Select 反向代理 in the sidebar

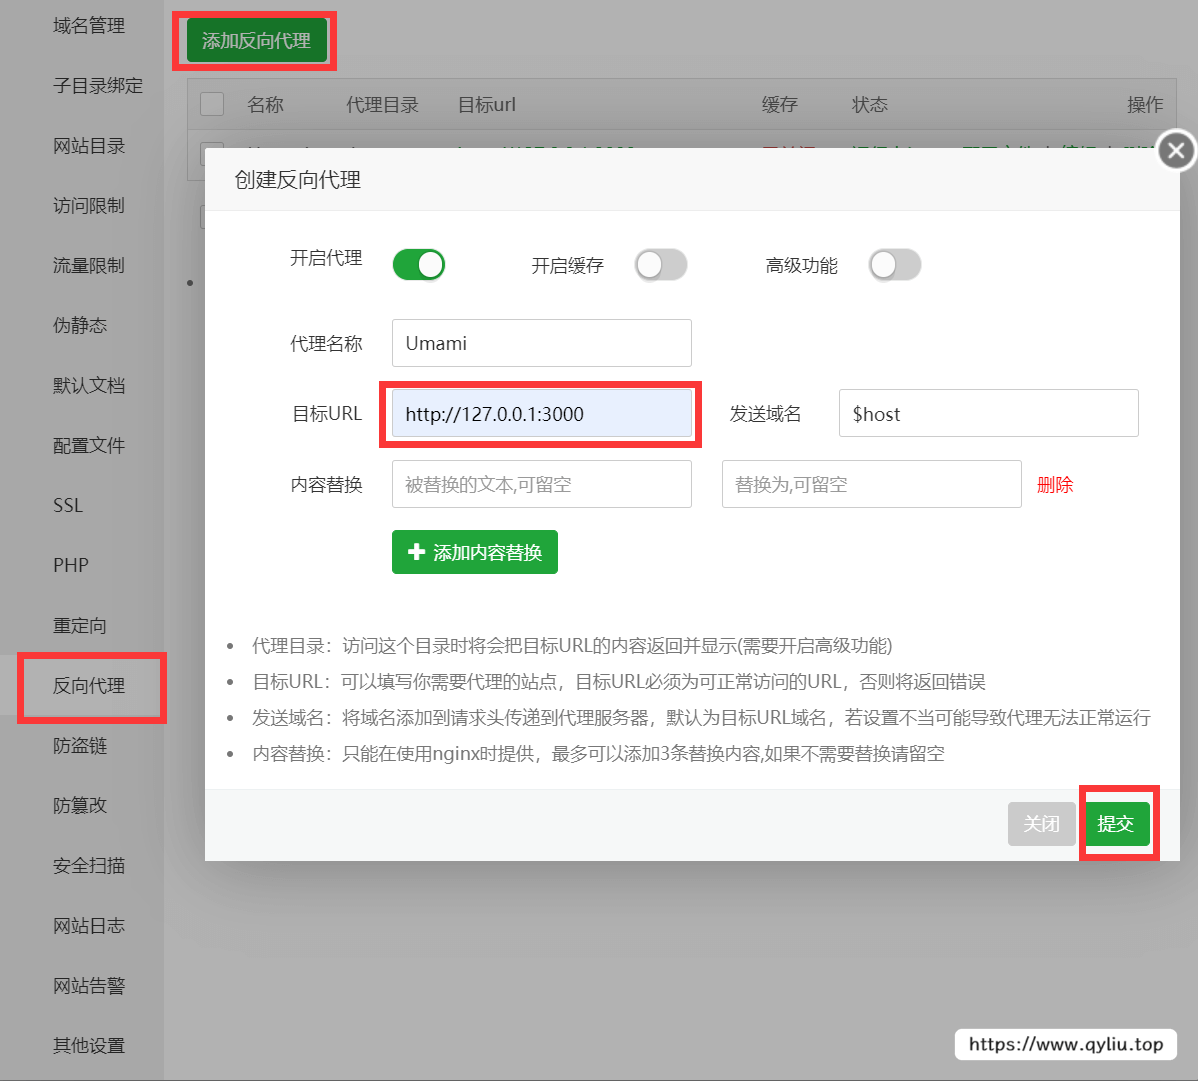coord(88,686)
